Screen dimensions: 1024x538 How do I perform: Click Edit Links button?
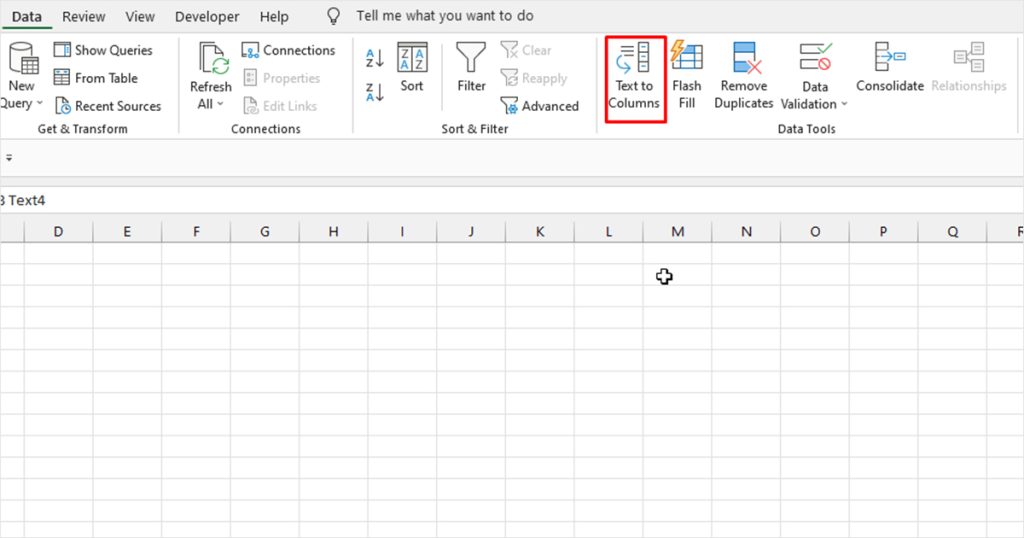(x=280, y=106)
